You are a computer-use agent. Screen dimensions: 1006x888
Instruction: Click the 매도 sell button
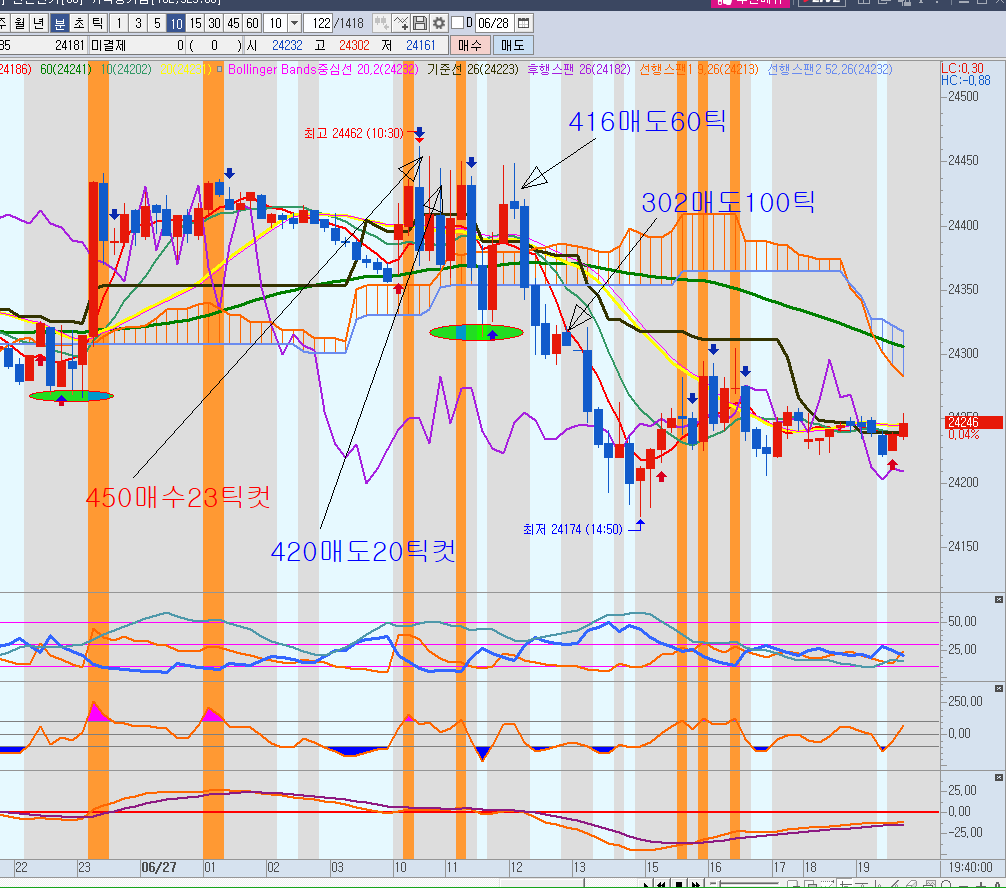[513, 45]
